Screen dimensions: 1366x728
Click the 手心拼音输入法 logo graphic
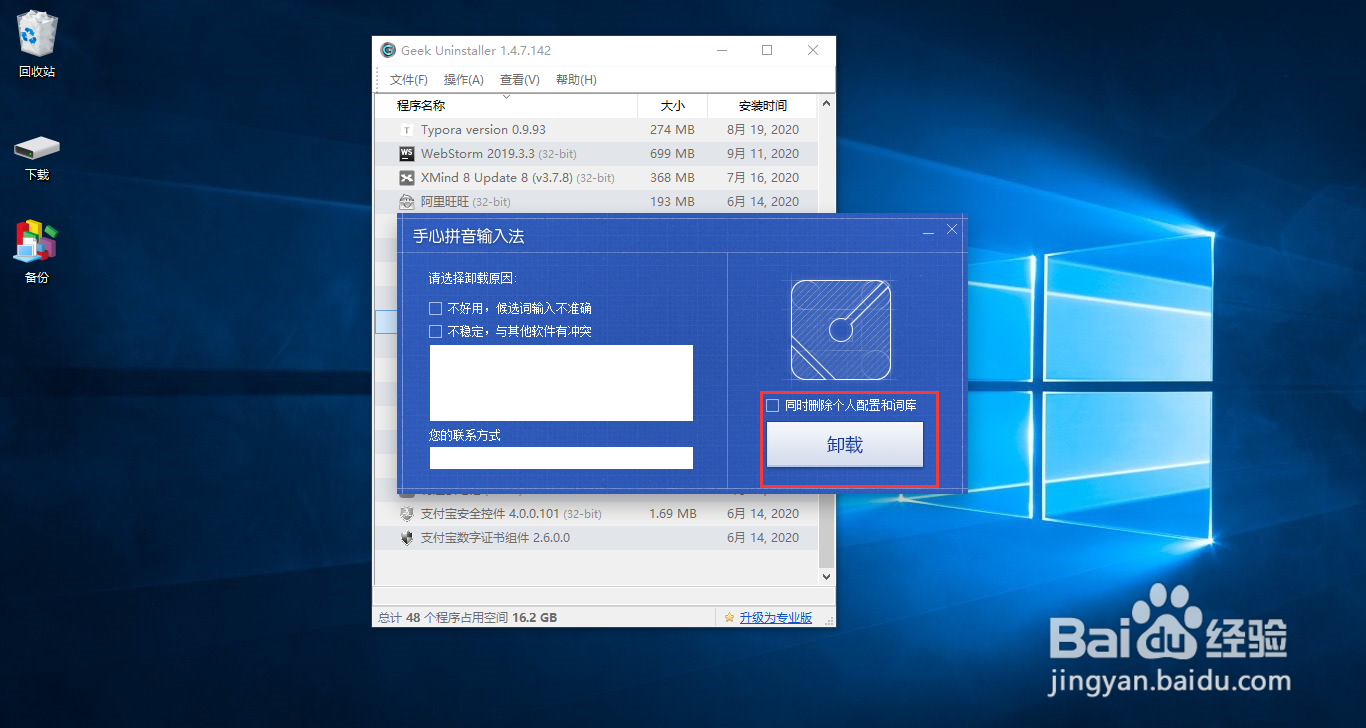[x=841, y=330]
